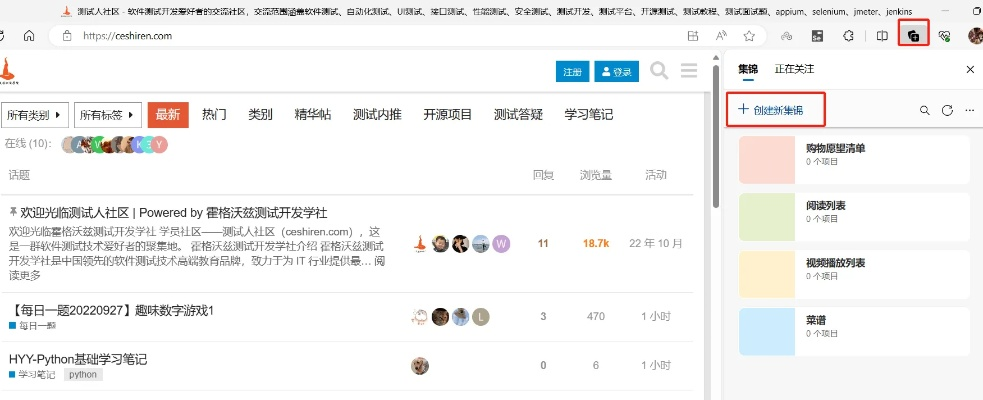Open the browser profile avatar
This screenshot has width=983, height=400.
click(x=975, y=36)
